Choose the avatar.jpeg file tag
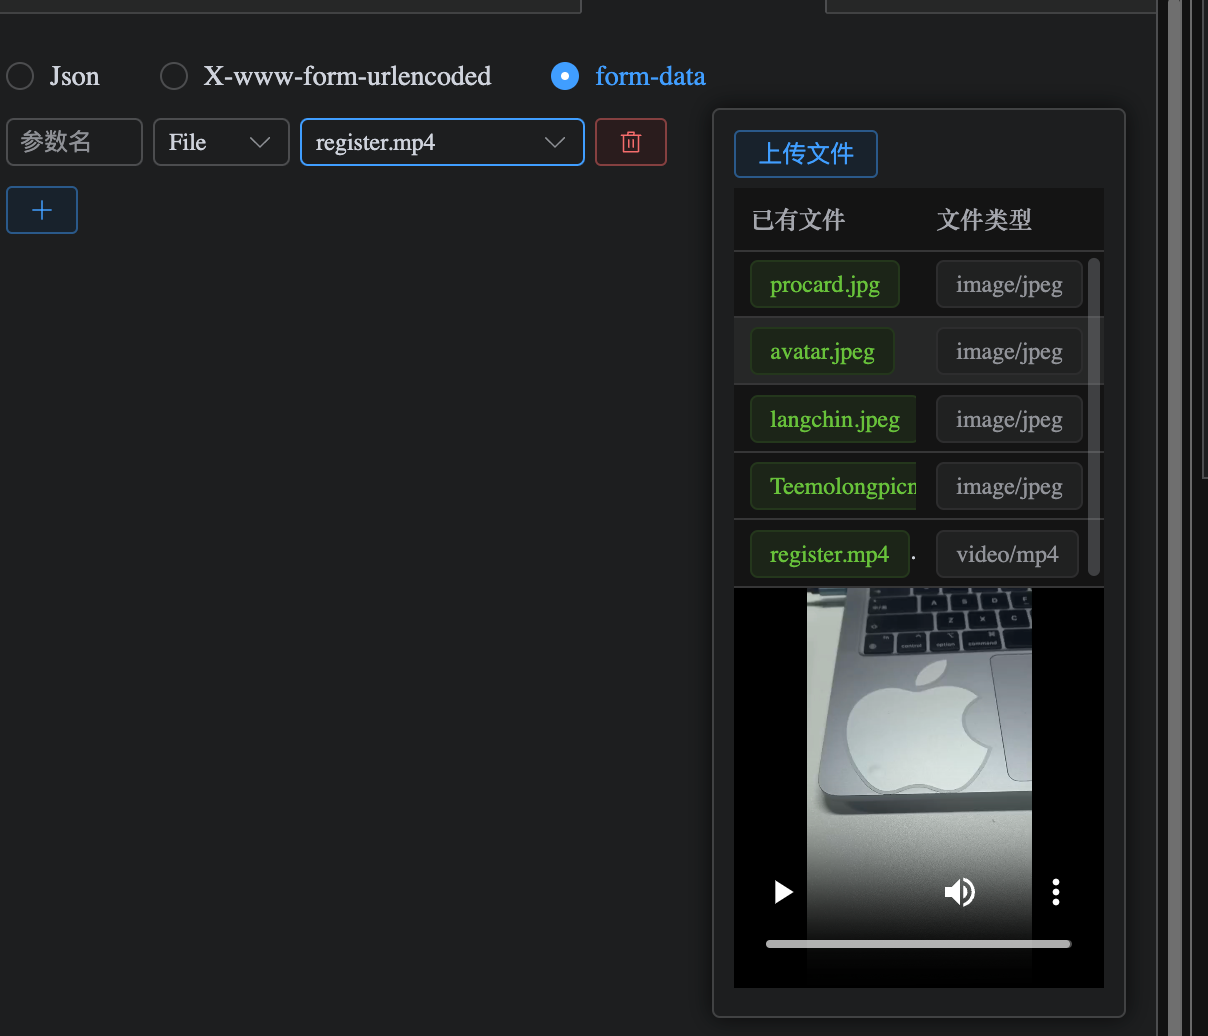The image size is (1208, 1036). pyautogui.click(x=822, y=352)
